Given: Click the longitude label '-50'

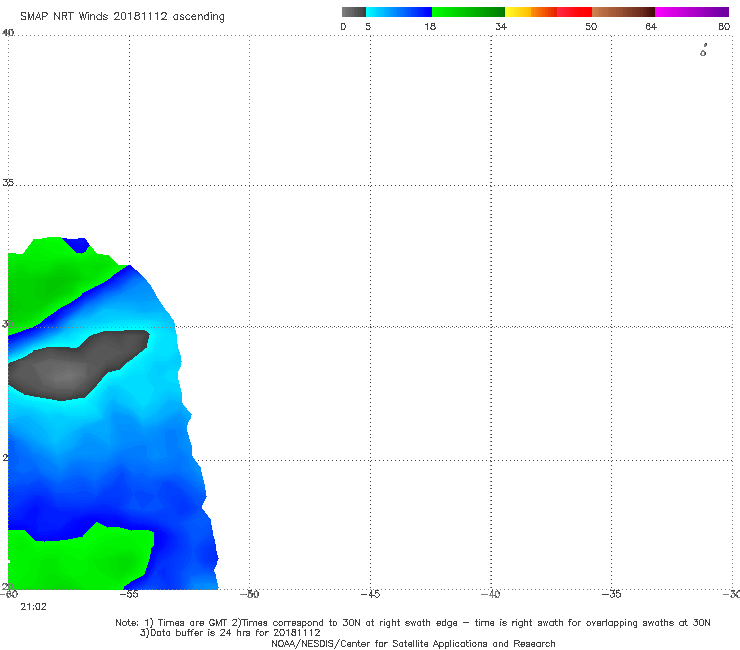Looking at the screenshot, I should coord(249,594).
